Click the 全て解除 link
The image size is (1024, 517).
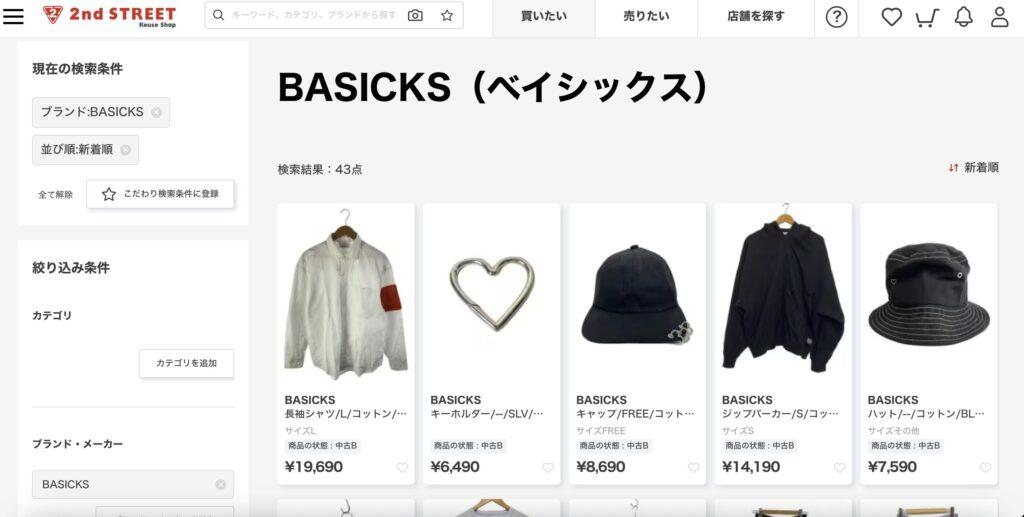coord(56,195)
